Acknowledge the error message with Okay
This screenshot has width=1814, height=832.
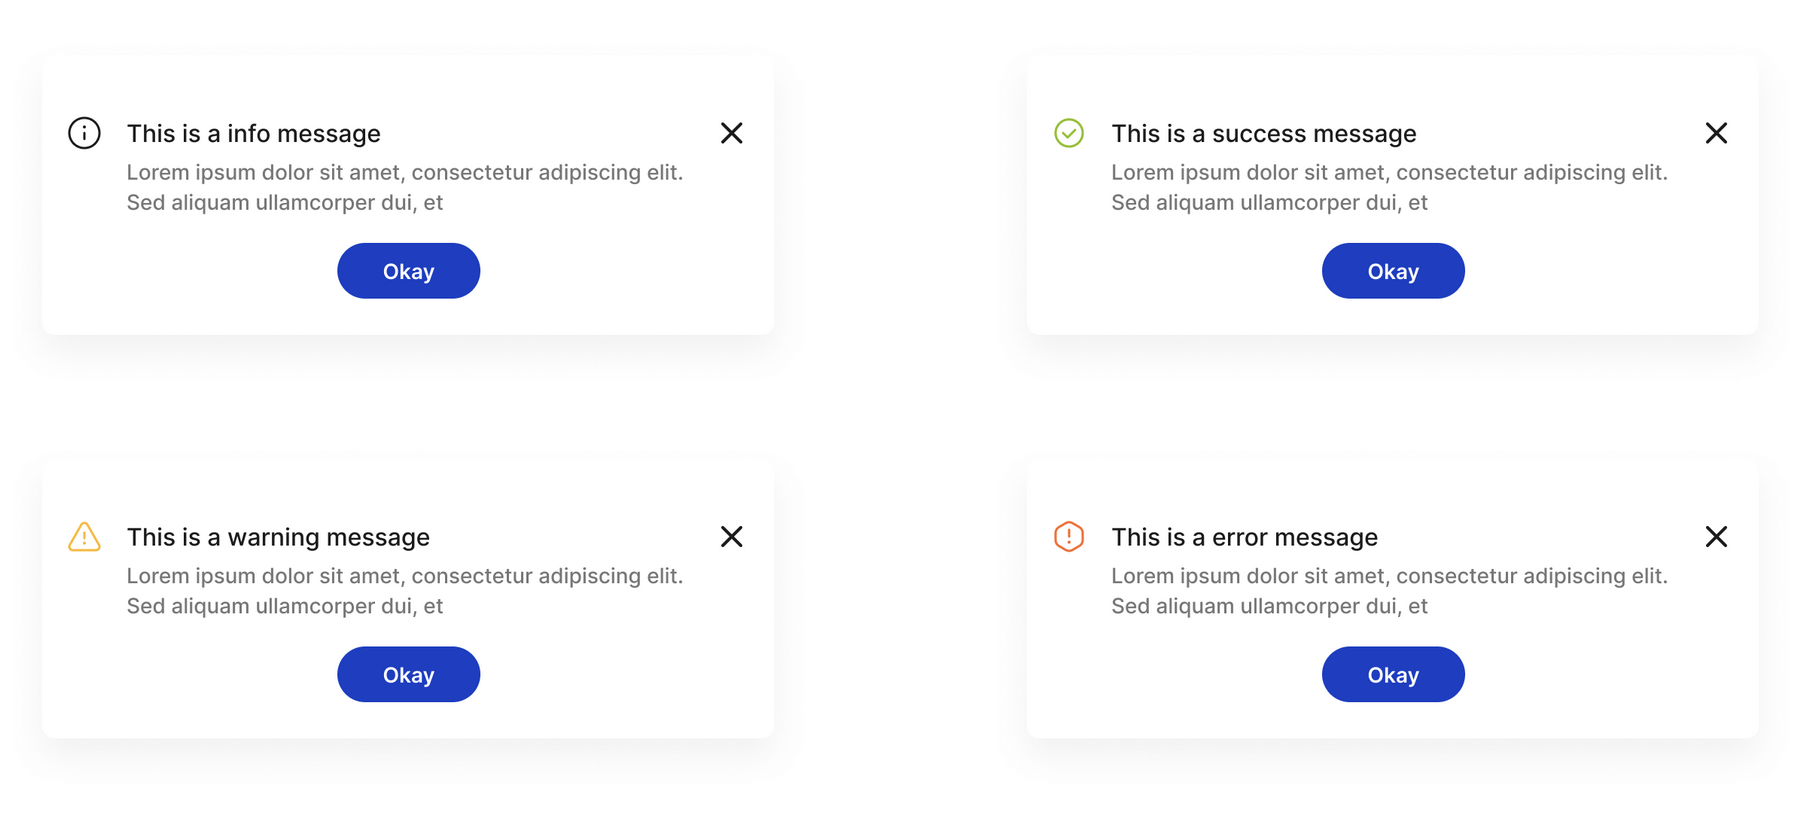coord(1394,675)
